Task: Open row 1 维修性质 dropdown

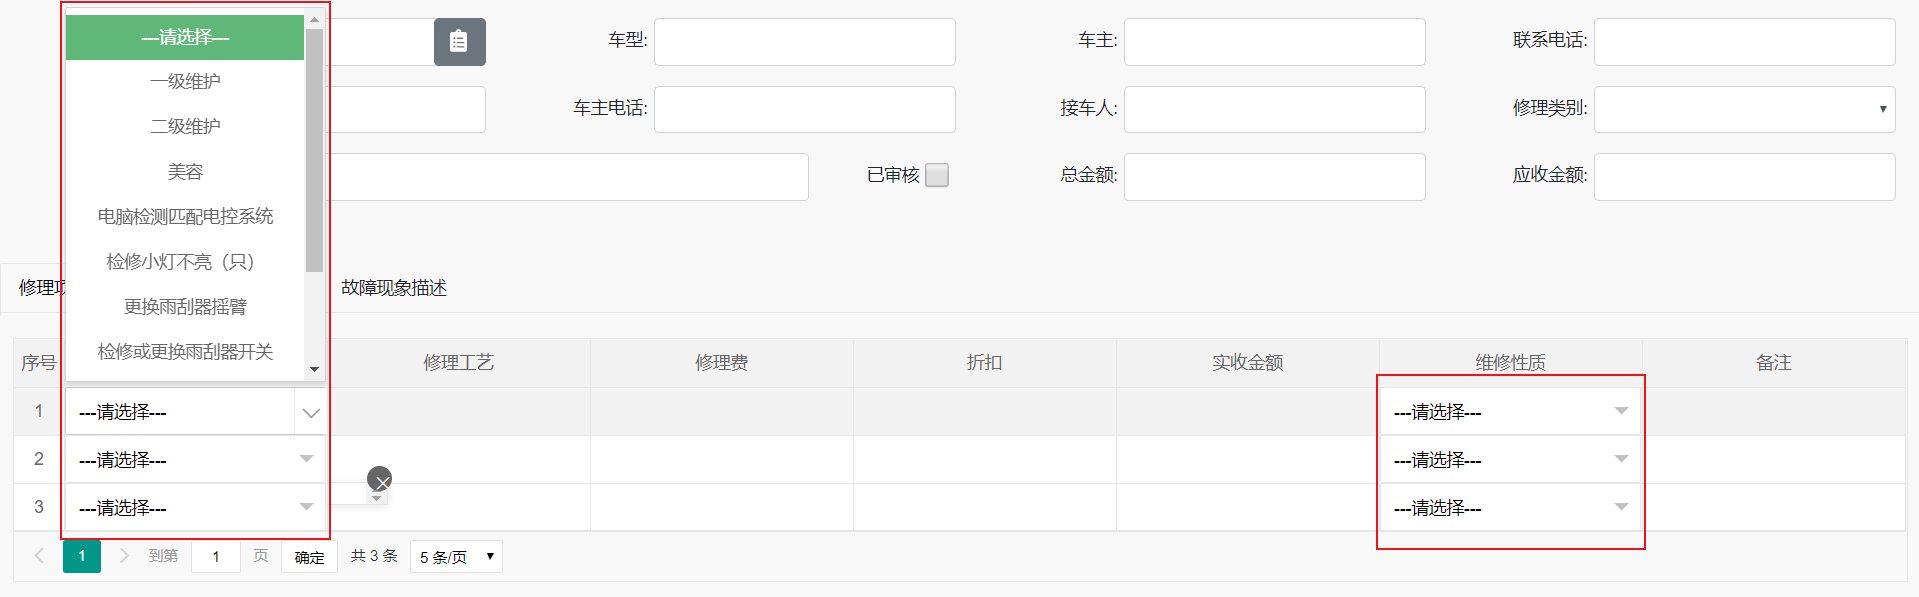Action: tap(1510, 412)
